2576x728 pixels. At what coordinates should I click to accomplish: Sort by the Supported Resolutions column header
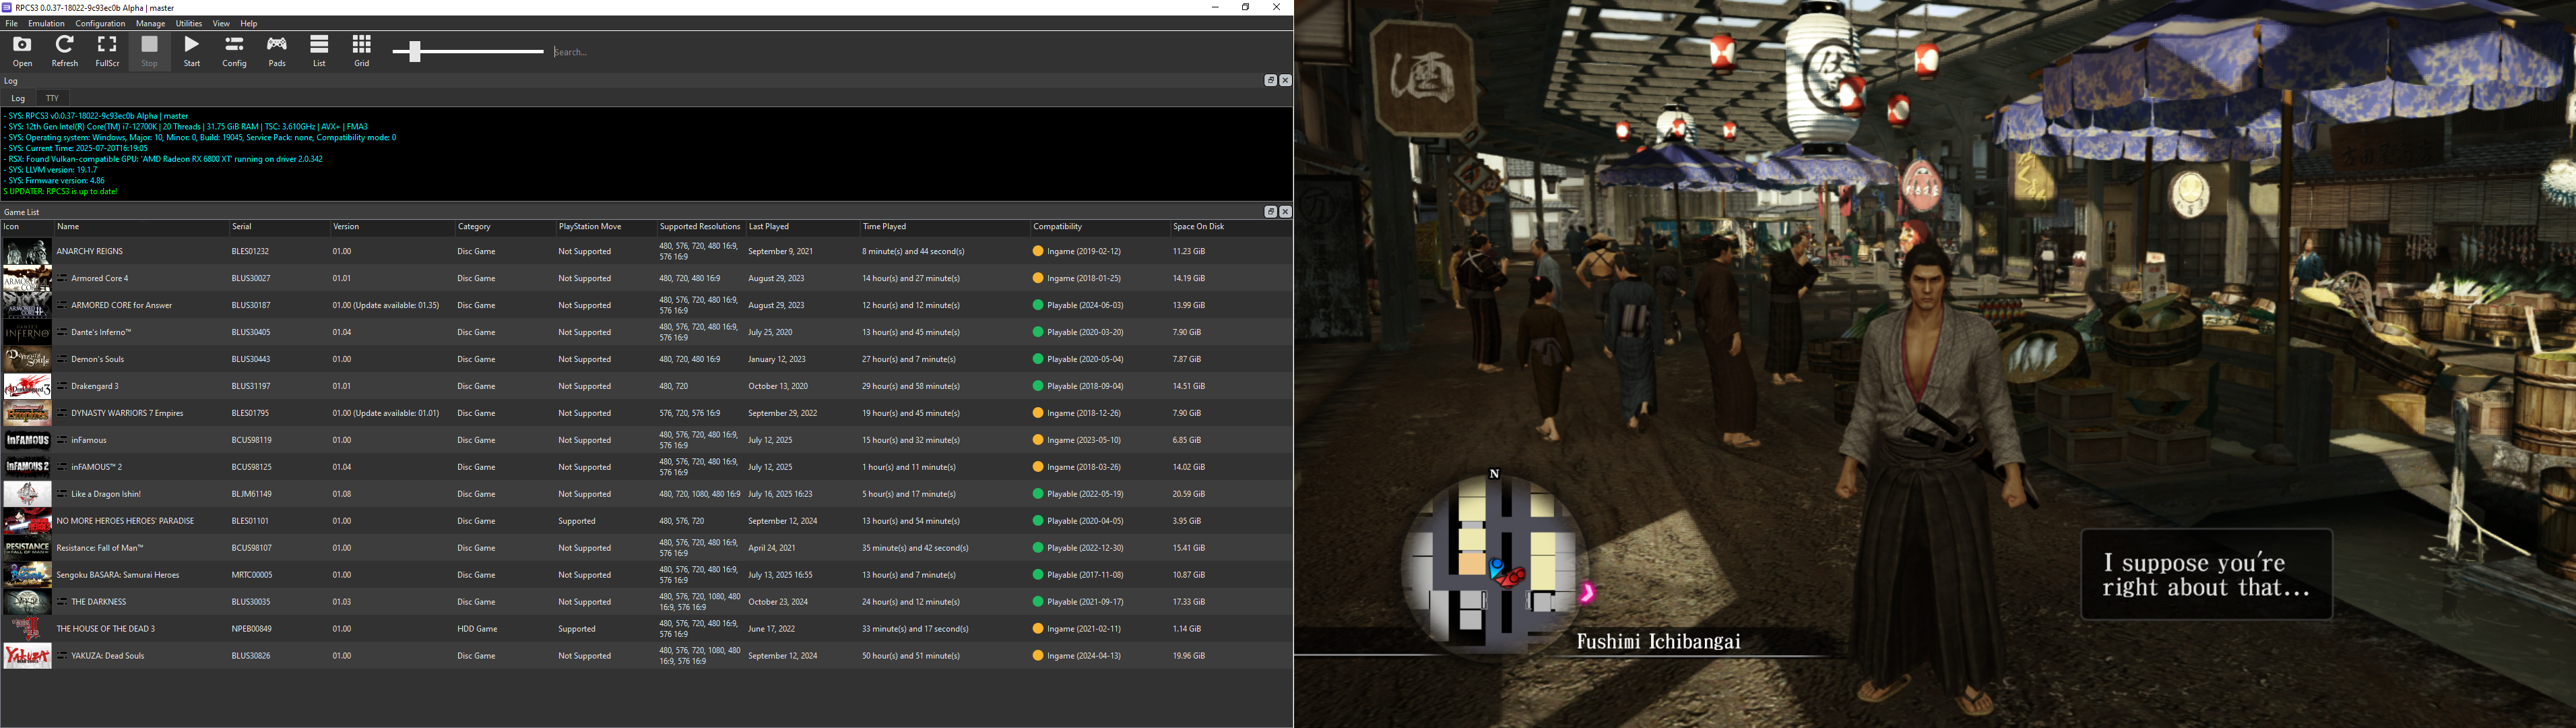click(x=702, y=227)
